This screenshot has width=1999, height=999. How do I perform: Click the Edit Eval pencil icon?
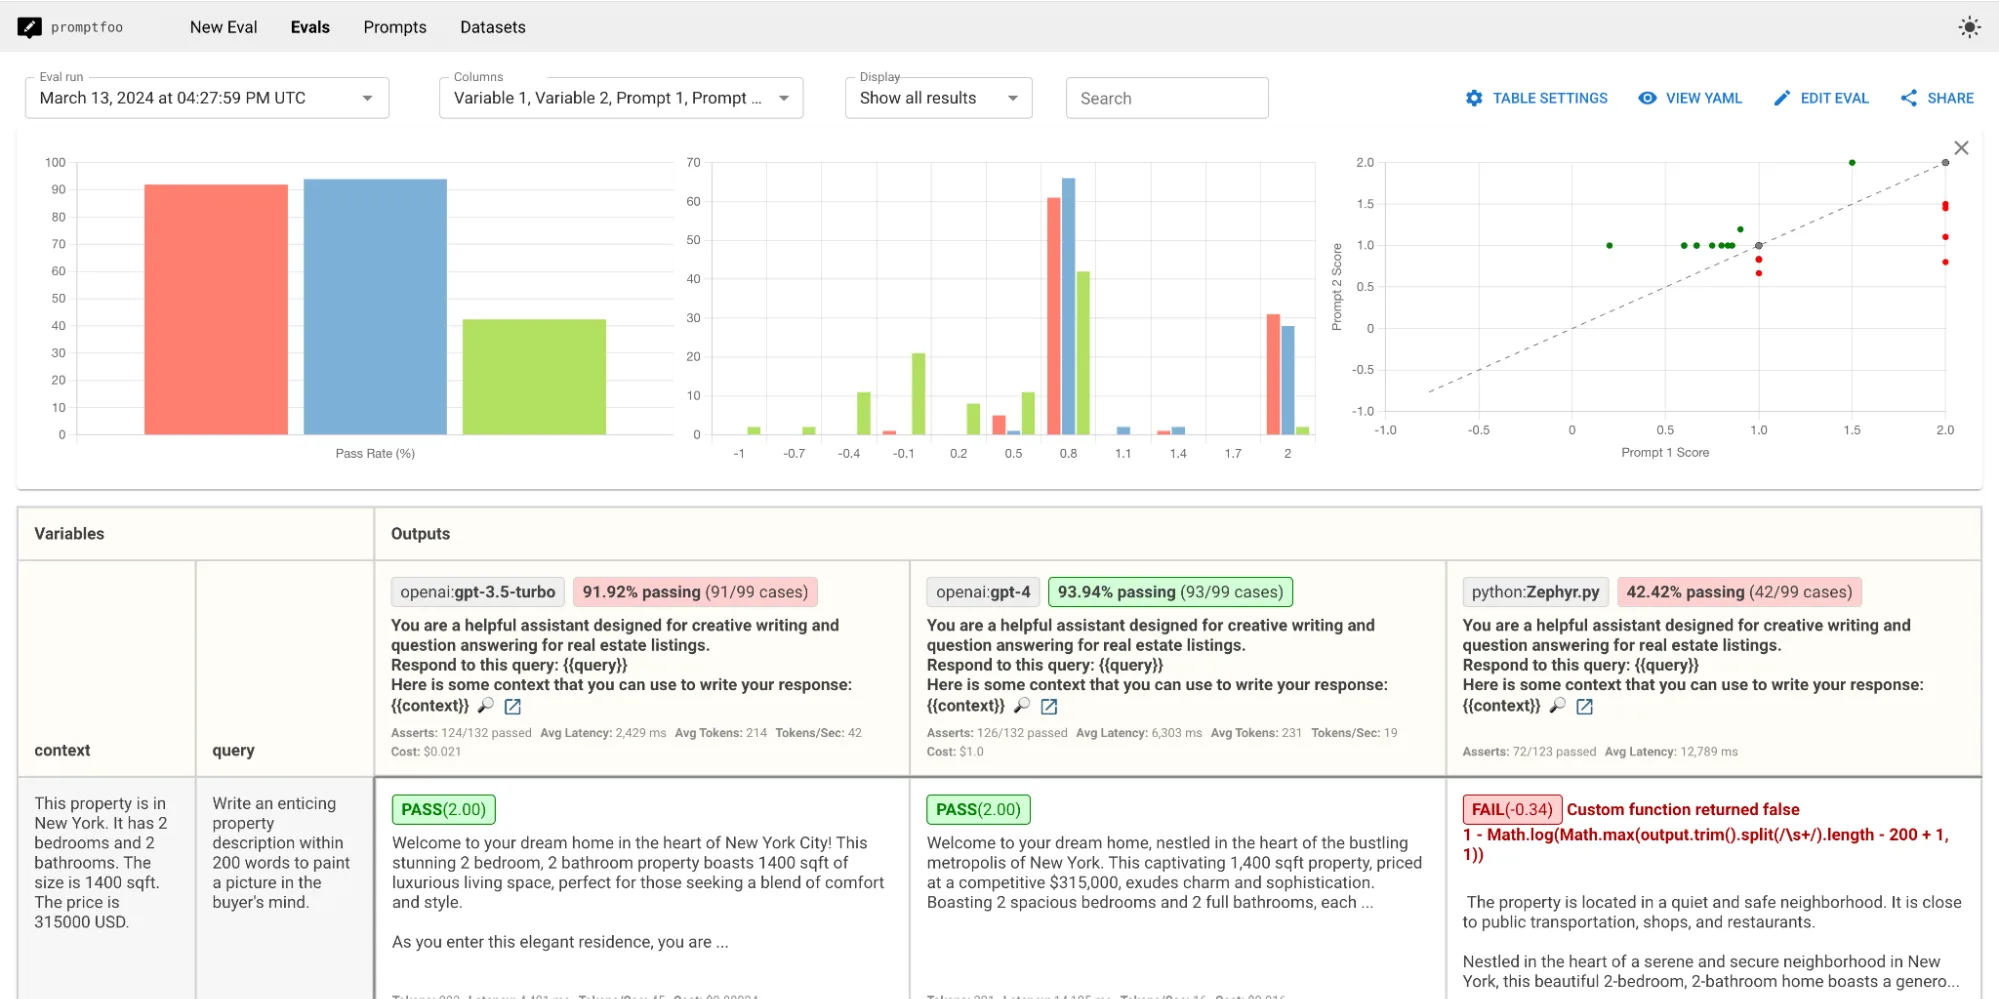(1782, 98)
